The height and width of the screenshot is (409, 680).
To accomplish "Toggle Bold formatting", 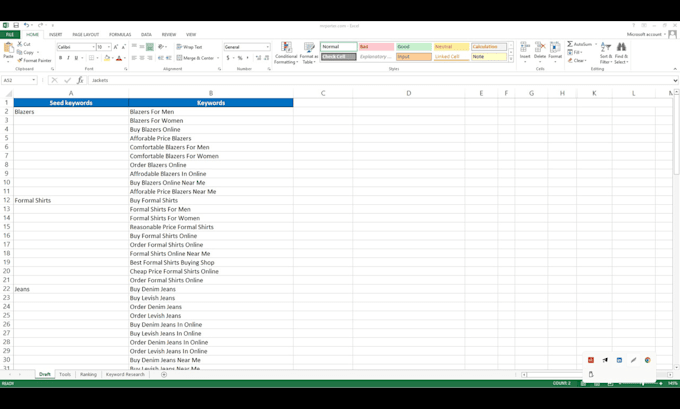I will [60, 58].
